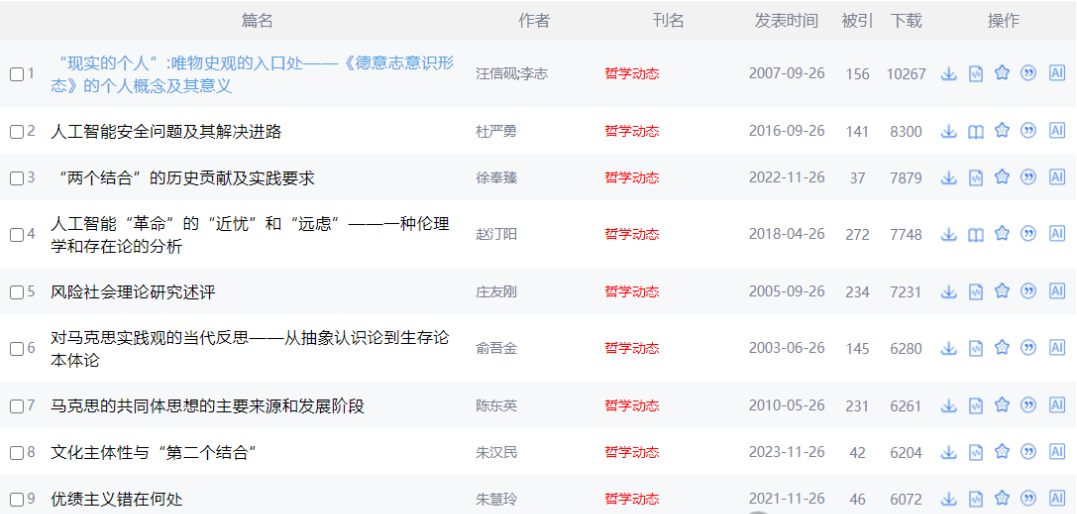Click citation count 272 for 赵汀阳's article
Image resolution: width=1077 pixels, height=514 pixels.
[857, 234]
